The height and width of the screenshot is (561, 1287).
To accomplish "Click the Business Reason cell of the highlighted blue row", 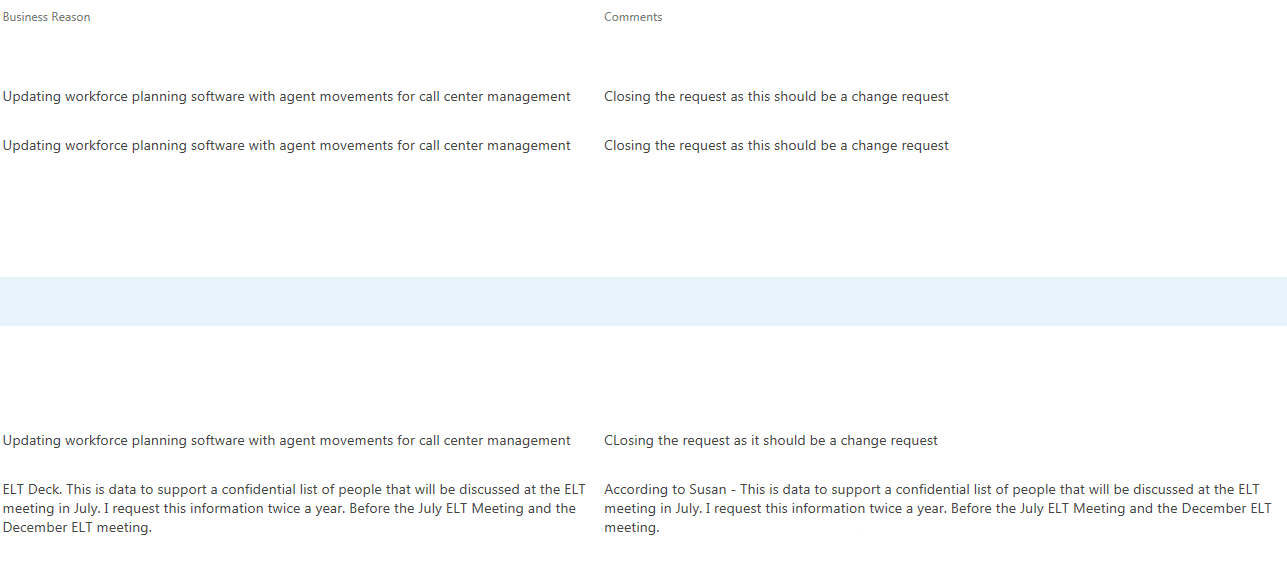I will point(300,301).
